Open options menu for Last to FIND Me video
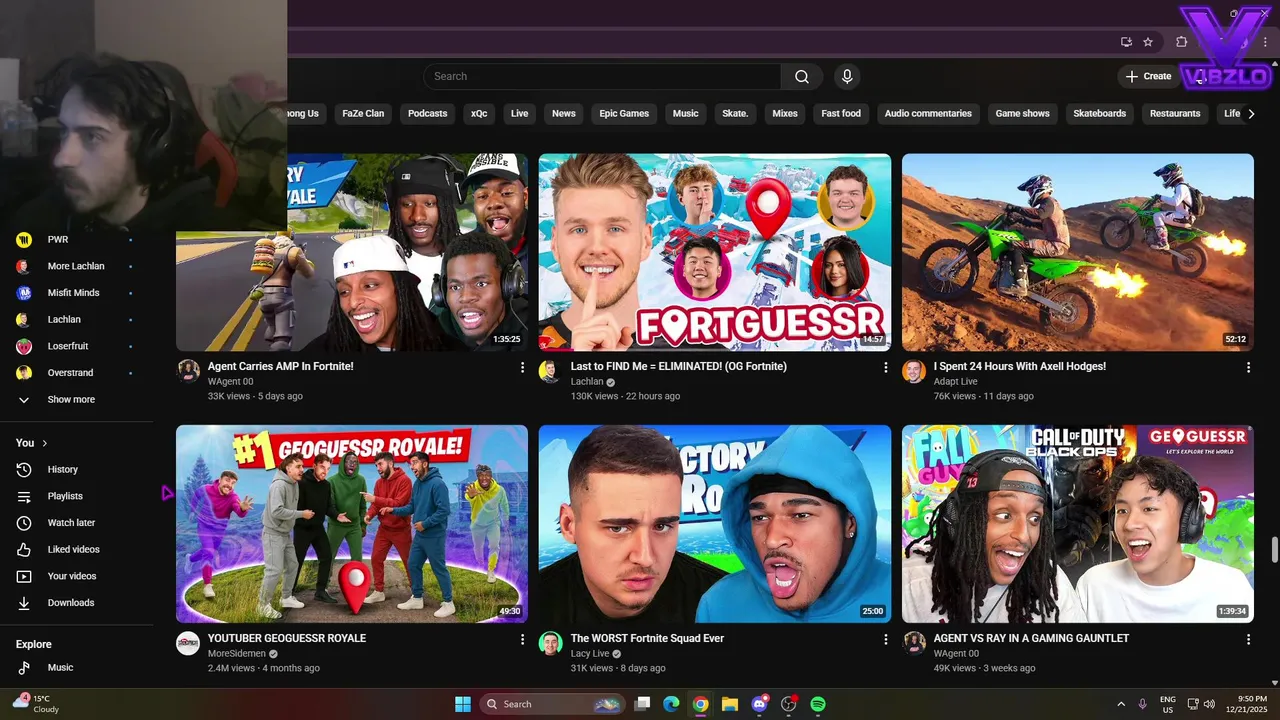The height and width of the screenshot is (720, 1280). coord(885,368)
